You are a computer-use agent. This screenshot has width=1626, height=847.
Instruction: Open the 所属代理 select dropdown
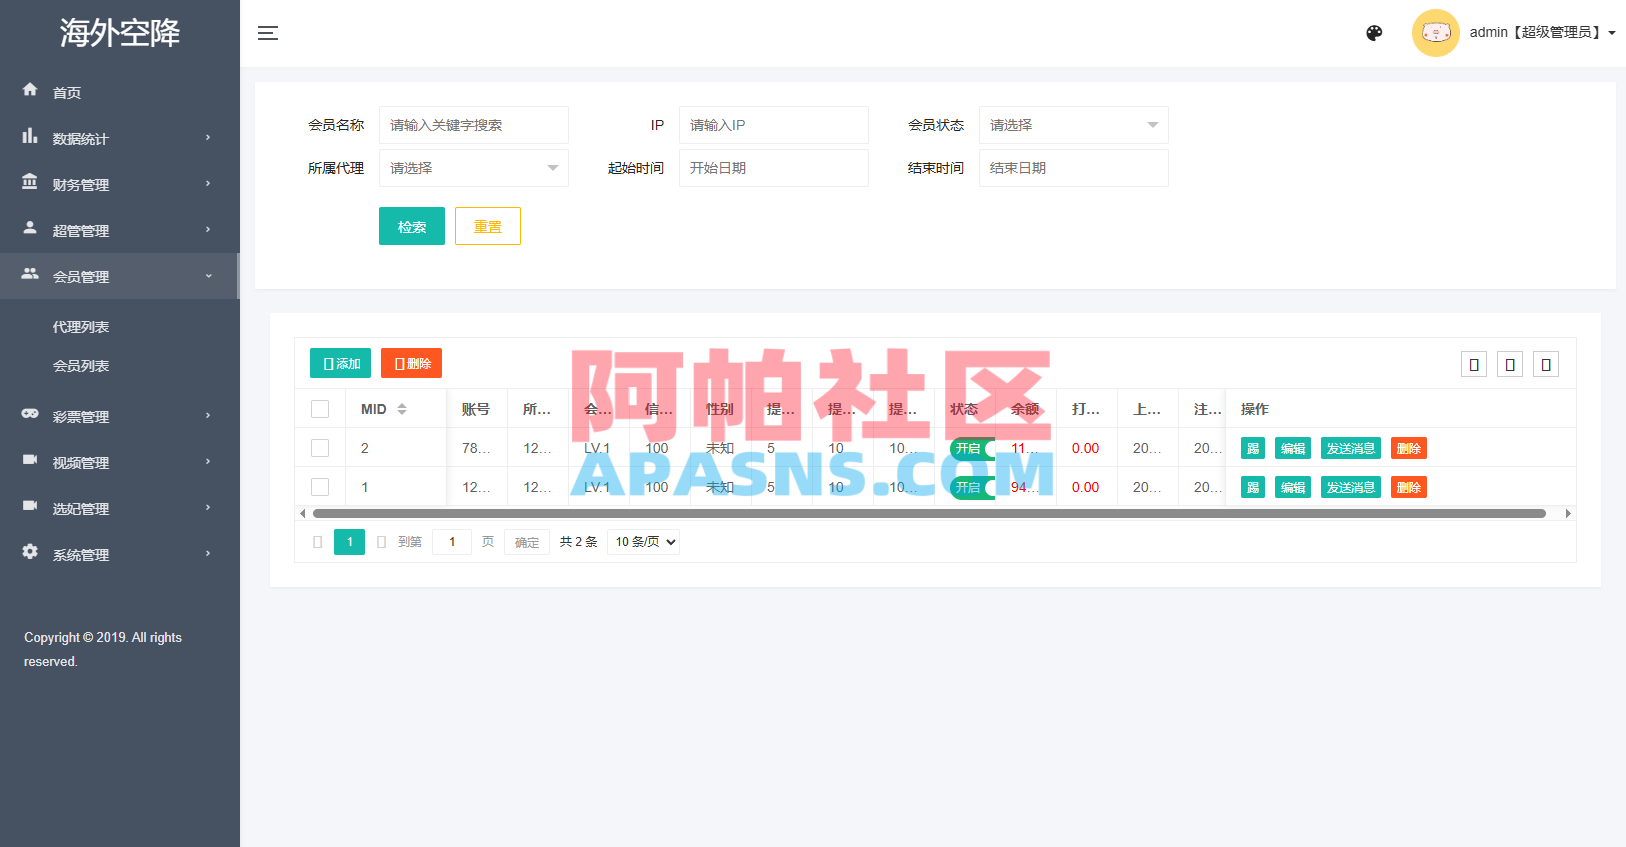click(474, 168)
